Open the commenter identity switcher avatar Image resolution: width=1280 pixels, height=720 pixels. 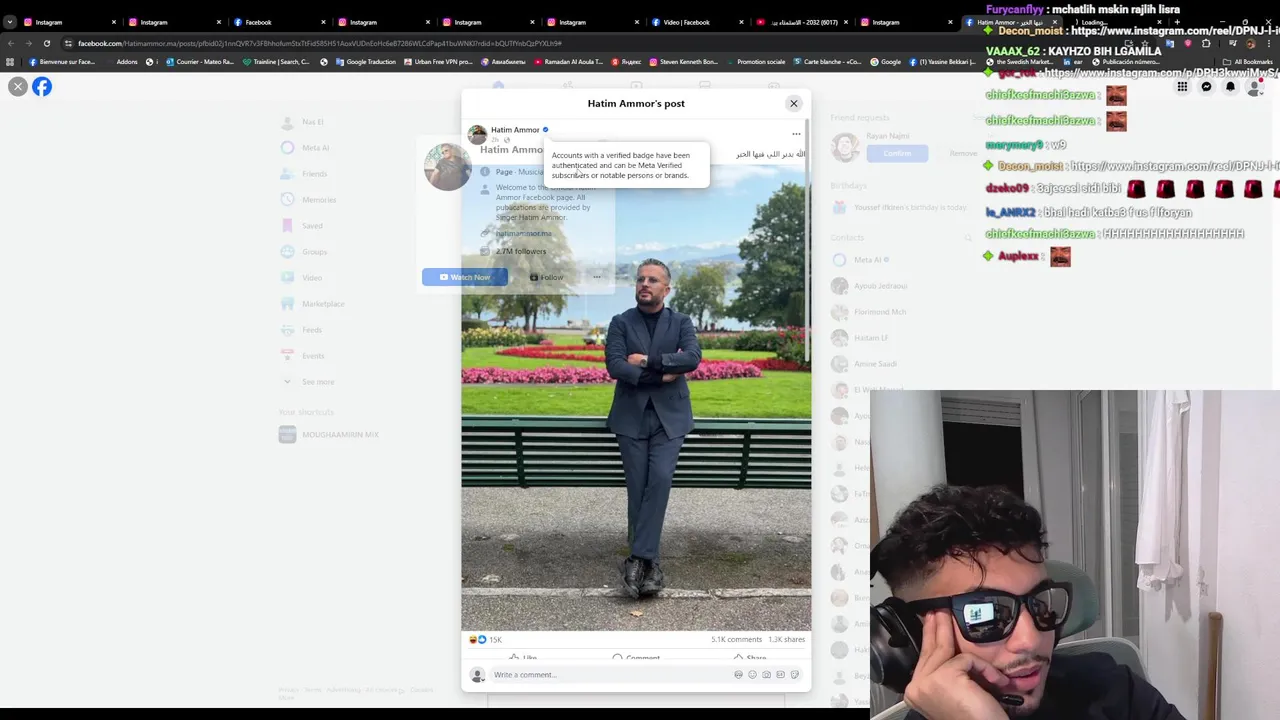[x=477, y=675]
